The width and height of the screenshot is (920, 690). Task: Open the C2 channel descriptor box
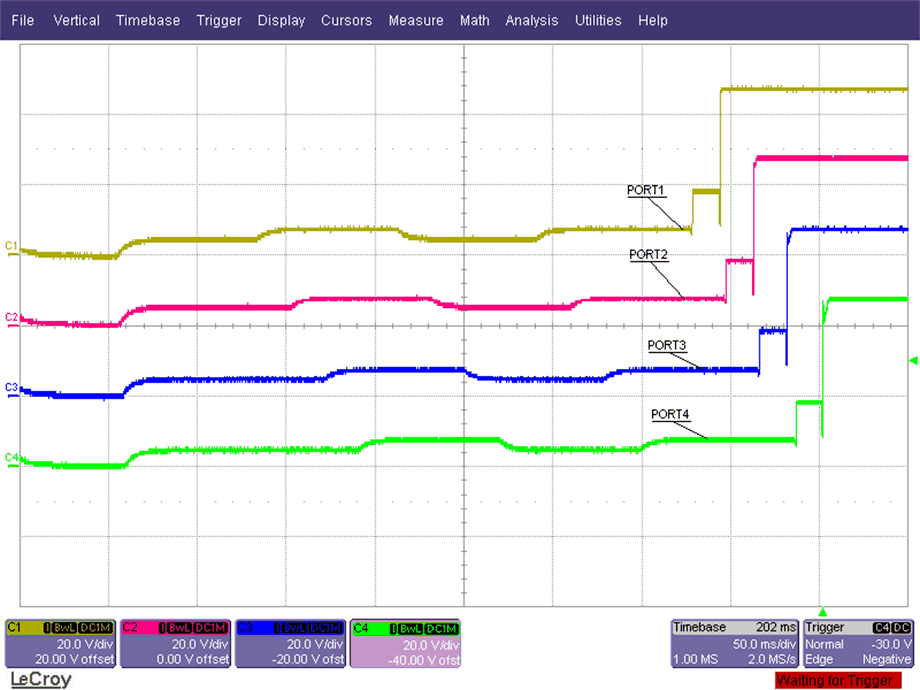tap(175, 643)
